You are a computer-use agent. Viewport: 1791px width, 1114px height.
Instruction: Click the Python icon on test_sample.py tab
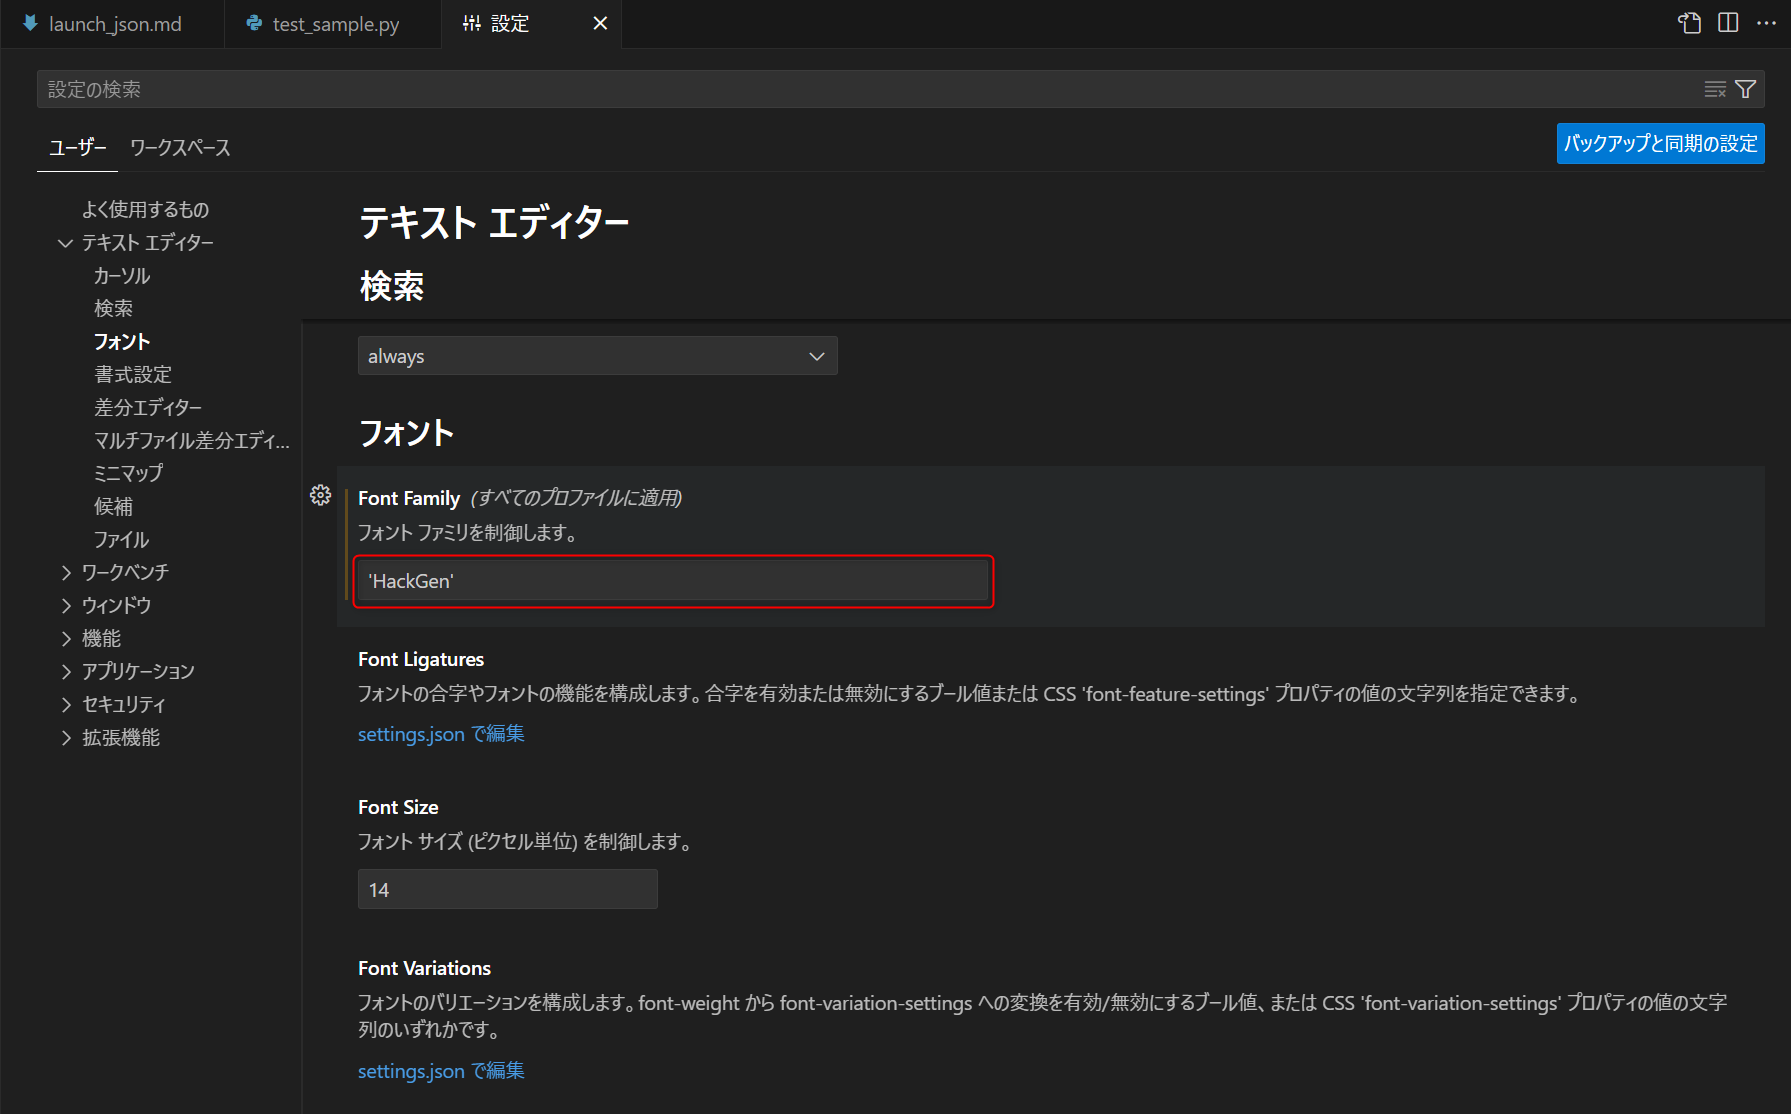click(252, 23)
